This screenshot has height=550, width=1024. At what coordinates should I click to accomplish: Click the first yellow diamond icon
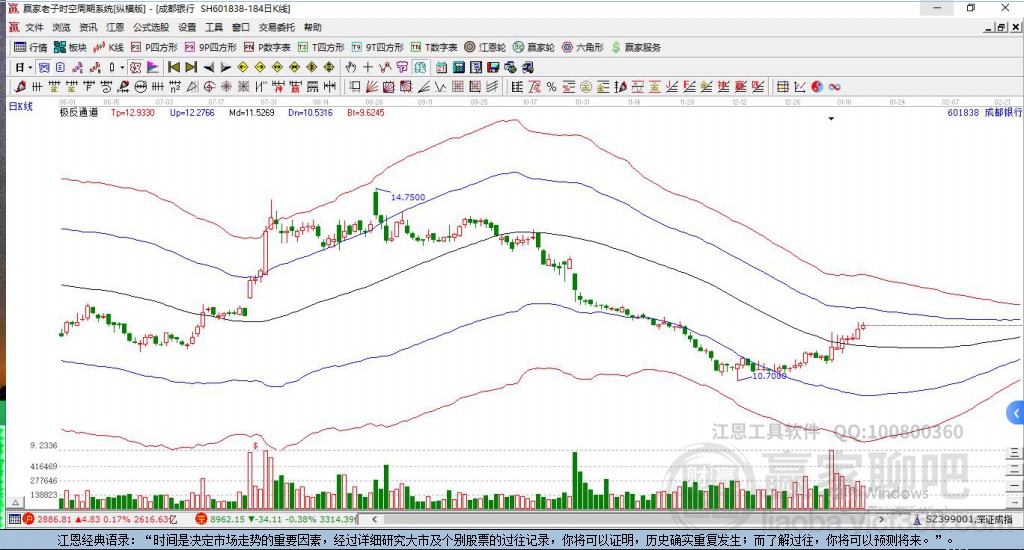coord(243,67)
